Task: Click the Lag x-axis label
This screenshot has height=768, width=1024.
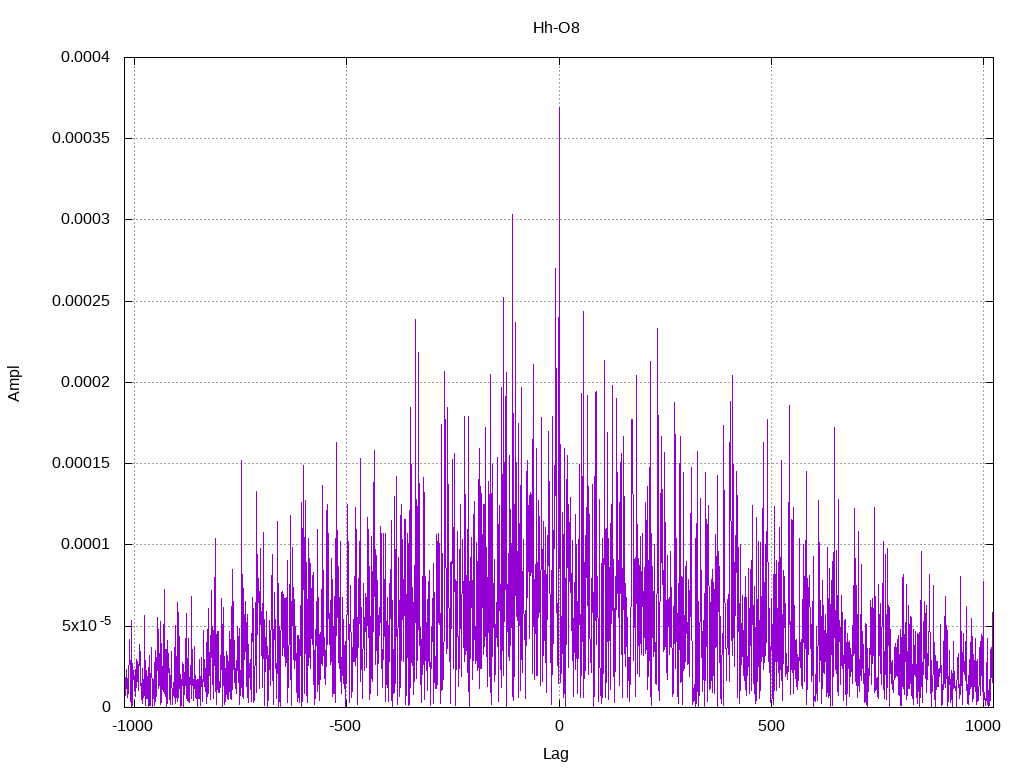Action: tap(556, 754)
